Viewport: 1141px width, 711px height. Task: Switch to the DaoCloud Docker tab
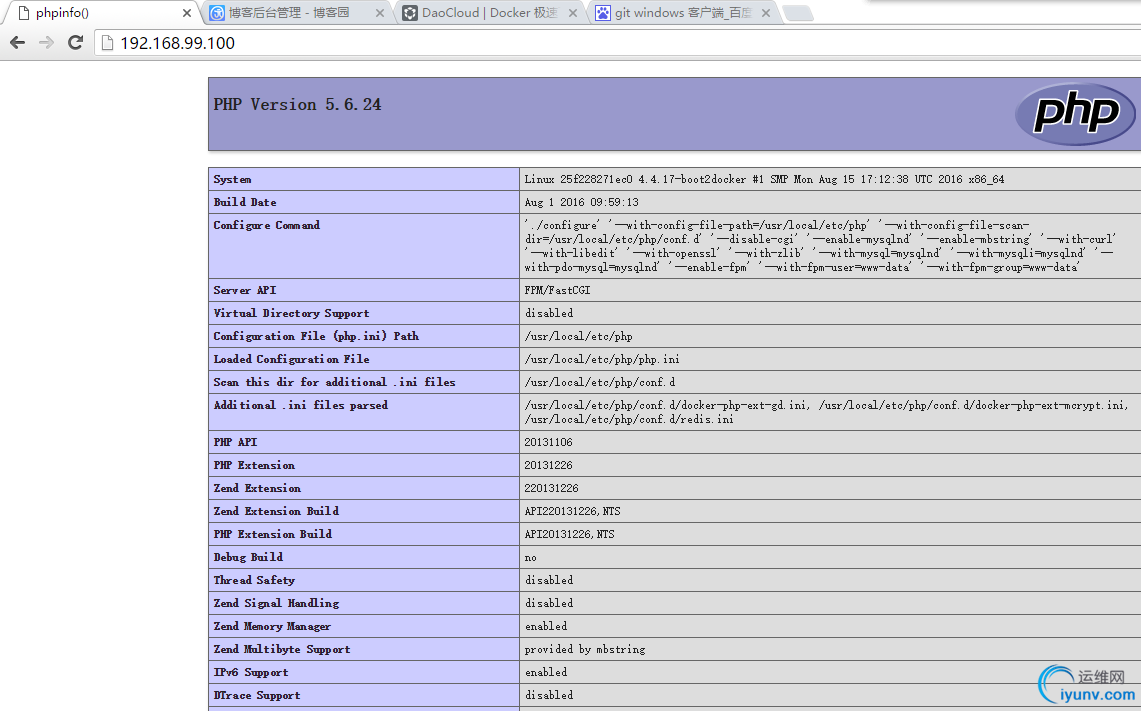click(x=490, y=12)
